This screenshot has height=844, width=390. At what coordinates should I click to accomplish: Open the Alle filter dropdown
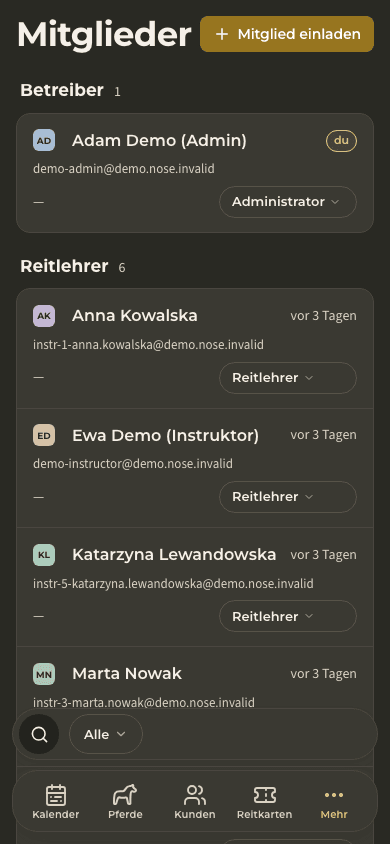pyautogui.click(x=106, y=734)
